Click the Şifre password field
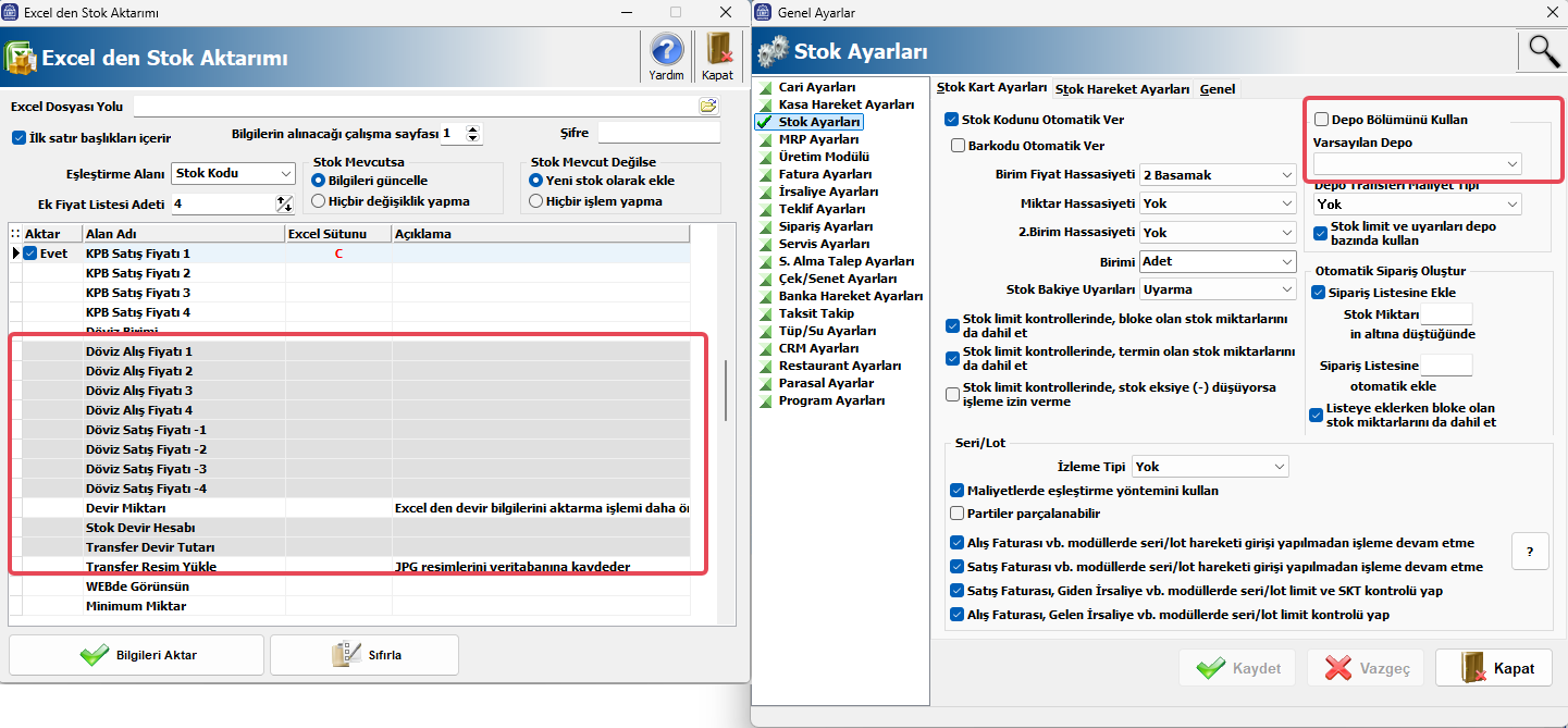This screenshot has width=1568, height=728. click(659, 133)
